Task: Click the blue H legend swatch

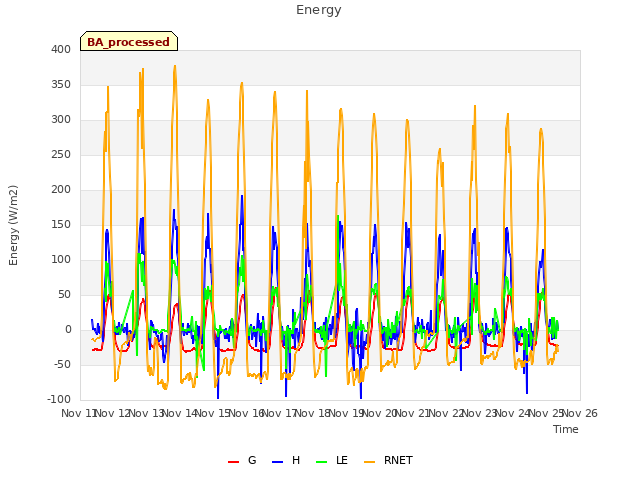Action: (277, 462)
